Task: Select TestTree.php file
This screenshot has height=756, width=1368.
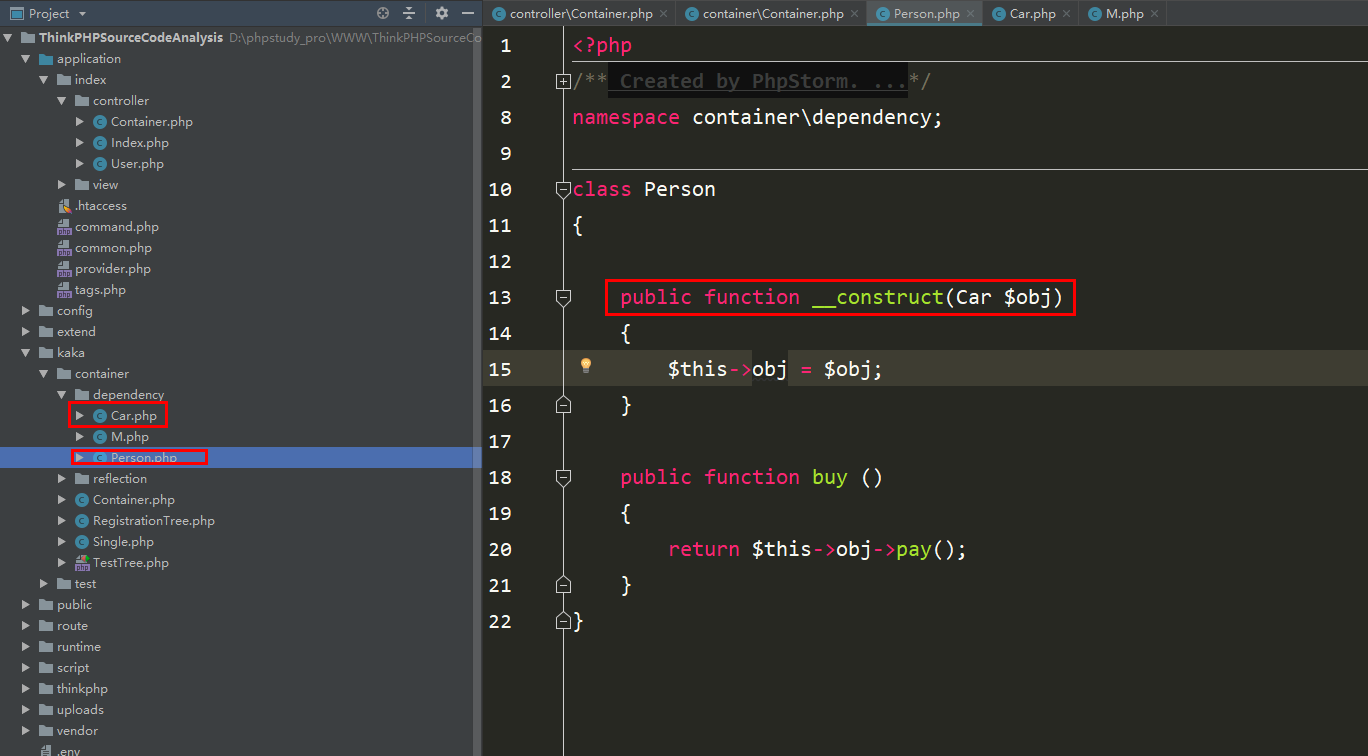Action: click(130, 563)
